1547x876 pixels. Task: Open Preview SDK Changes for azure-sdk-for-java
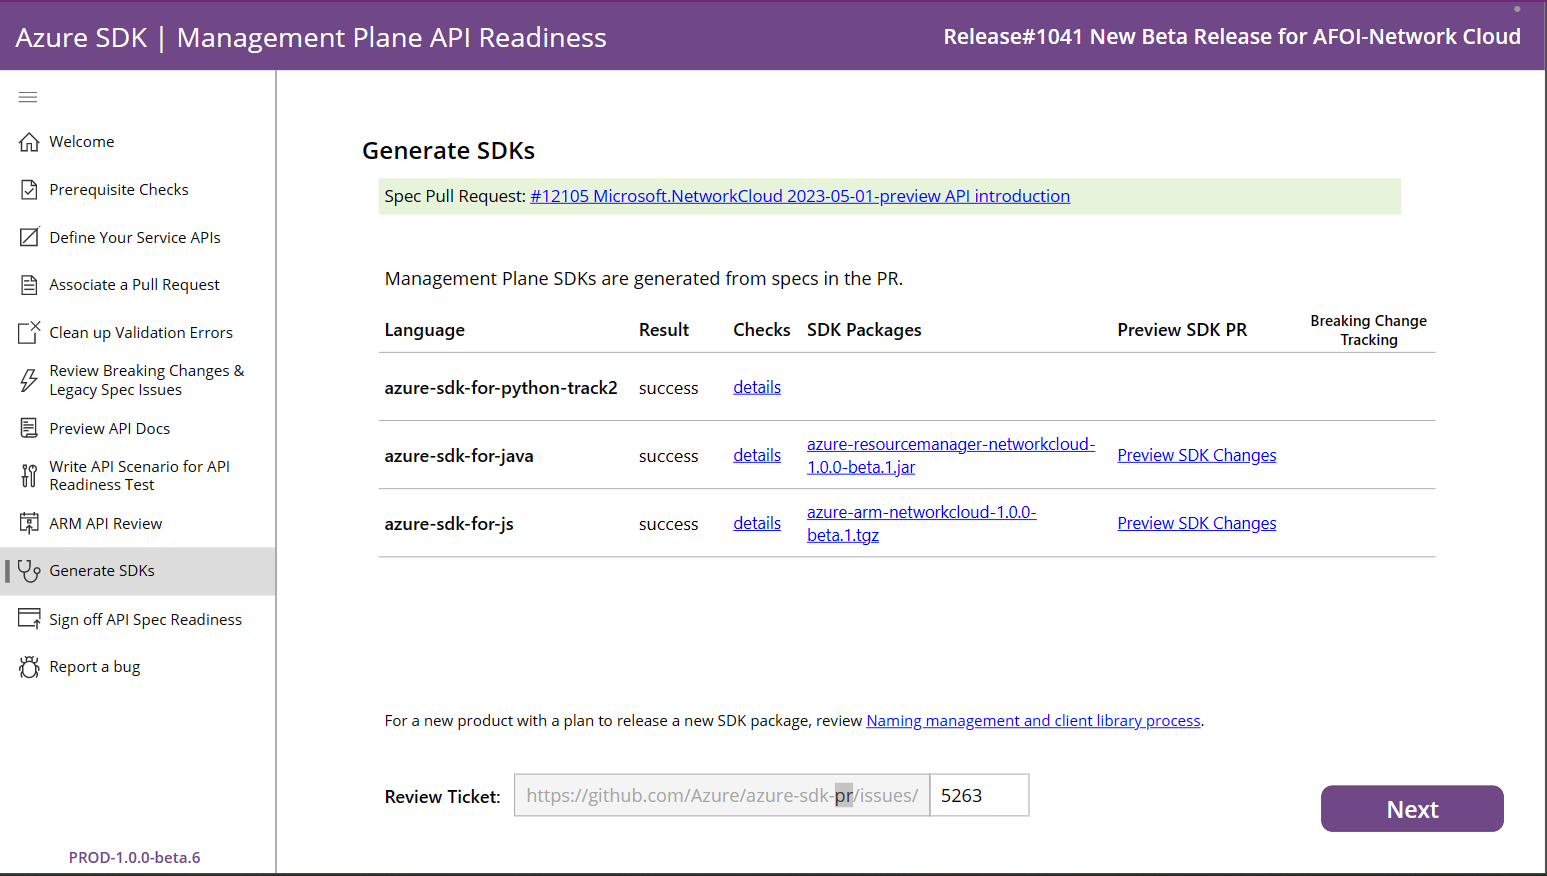pyautogui.click(x=1196, y=455)
